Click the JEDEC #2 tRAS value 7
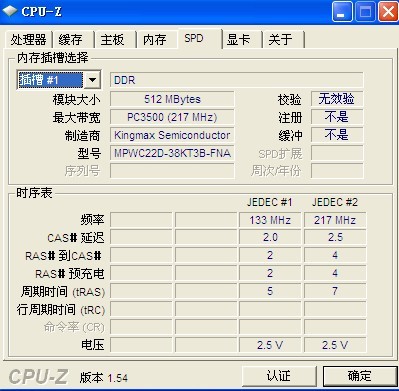399x391 pixels. (335, 292)
